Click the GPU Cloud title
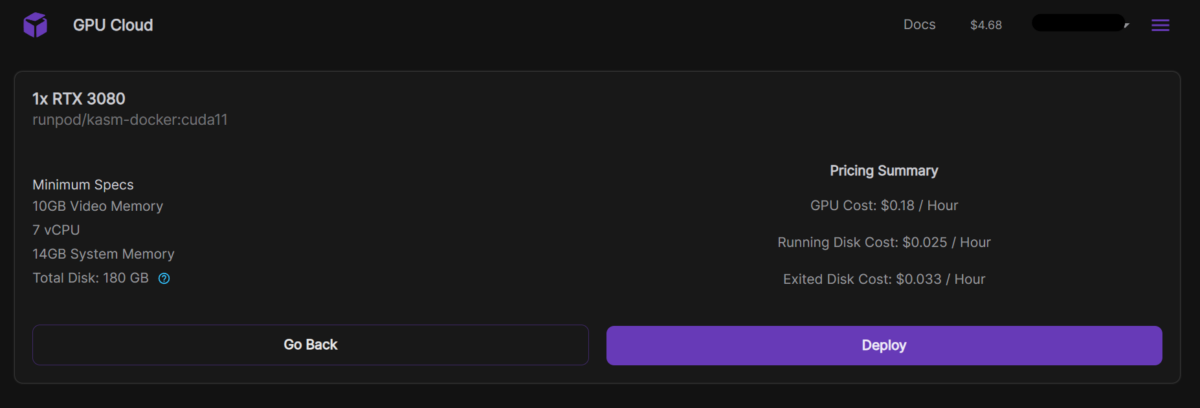 (113, 25)
